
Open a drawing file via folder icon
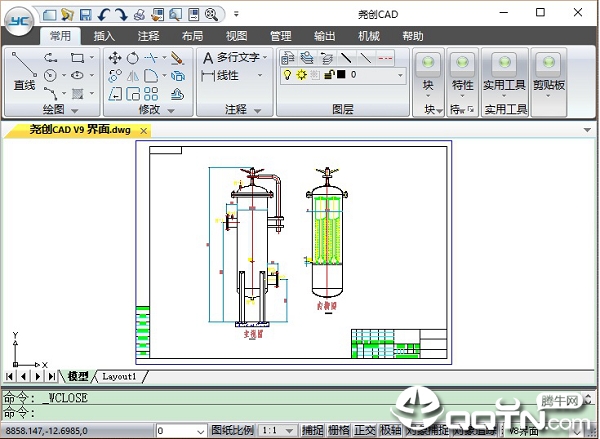[x=67, y=15]
